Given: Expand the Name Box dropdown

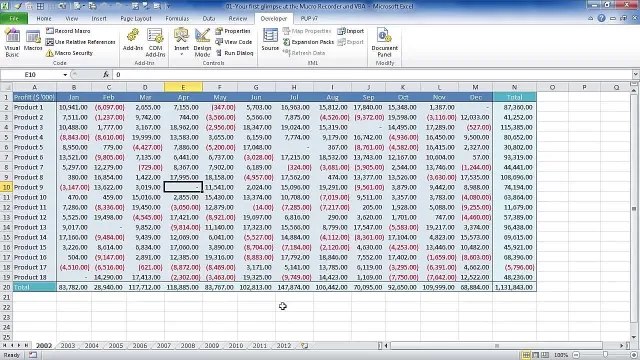Looking at the screenshot, I should 65,75.
